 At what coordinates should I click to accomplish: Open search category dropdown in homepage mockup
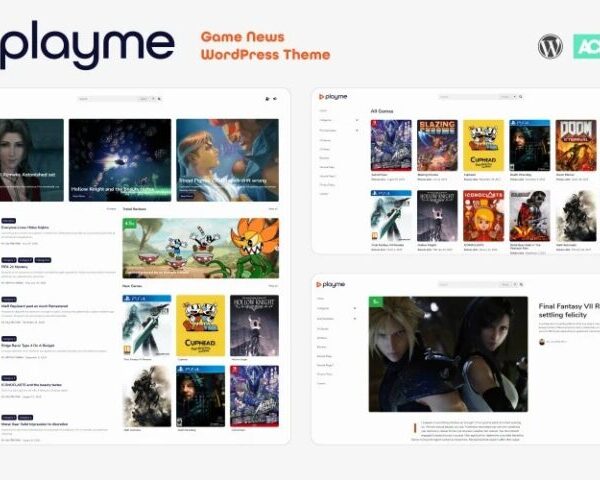tap(147, 99)
